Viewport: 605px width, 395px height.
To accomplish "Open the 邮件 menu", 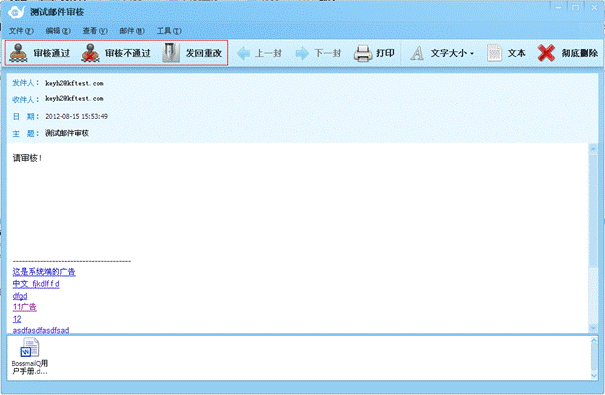I will click(x=132, y=31).
